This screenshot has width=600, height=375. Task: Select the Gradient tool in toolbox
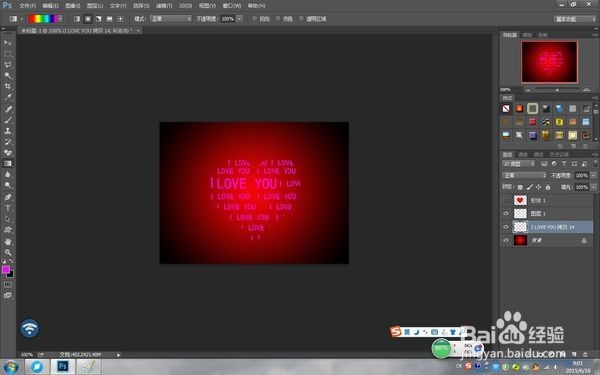[8, 163]
